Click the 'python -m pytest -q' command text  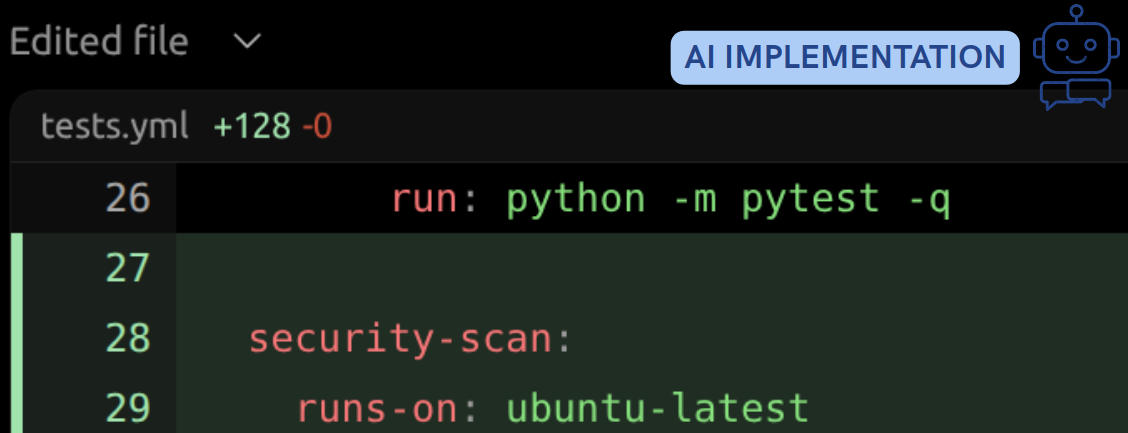tap(727, 199)
